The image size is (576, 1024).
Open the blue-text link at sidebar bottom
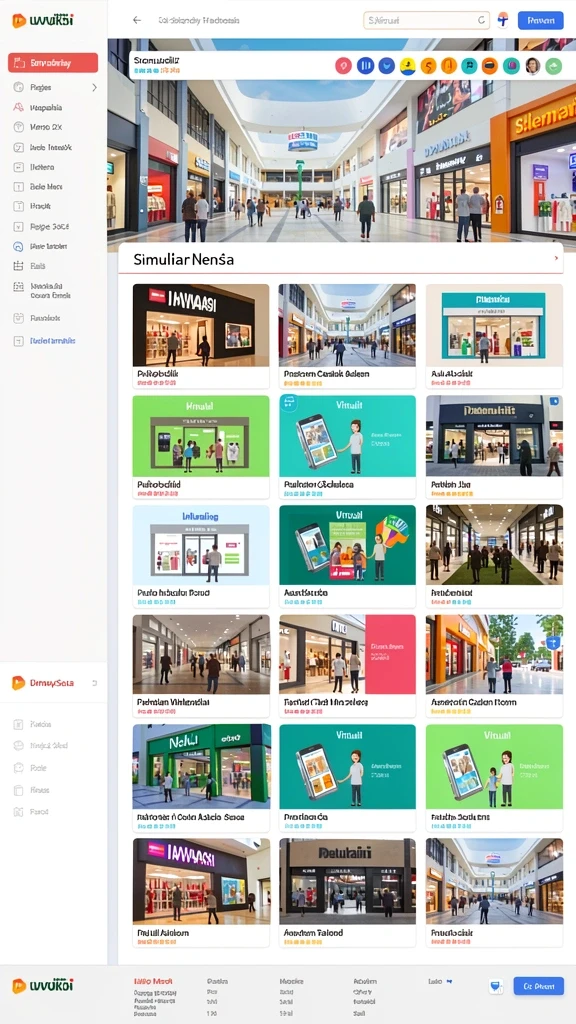pyautogui.click(x=52, y=341)
